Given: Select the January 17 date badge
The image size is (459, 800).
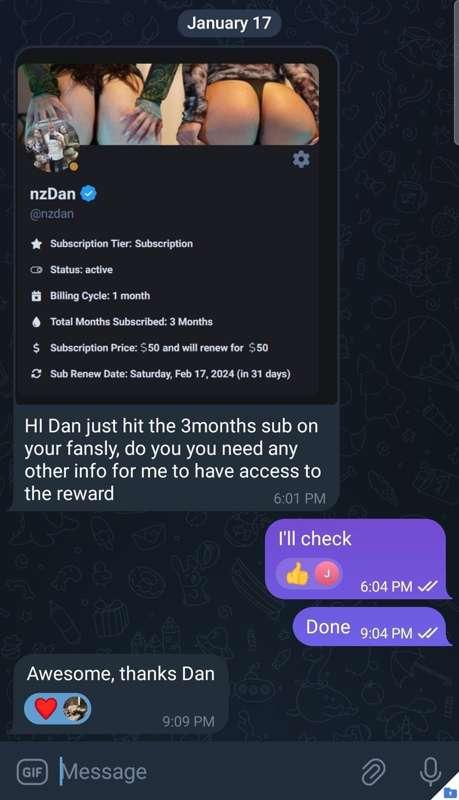Looking at the screenshot, I should [229, 23].
